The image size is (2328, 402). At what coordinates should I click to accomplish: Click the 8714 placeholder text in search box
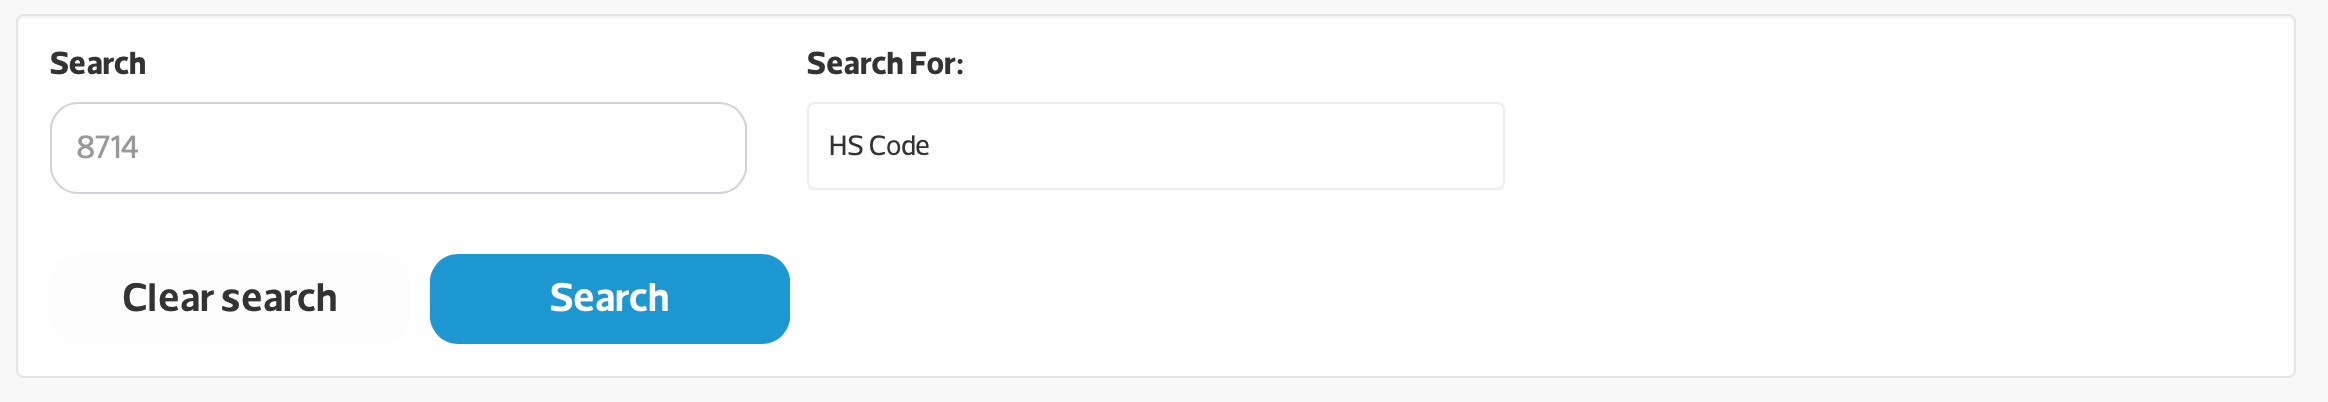click(x=107, y=148)
